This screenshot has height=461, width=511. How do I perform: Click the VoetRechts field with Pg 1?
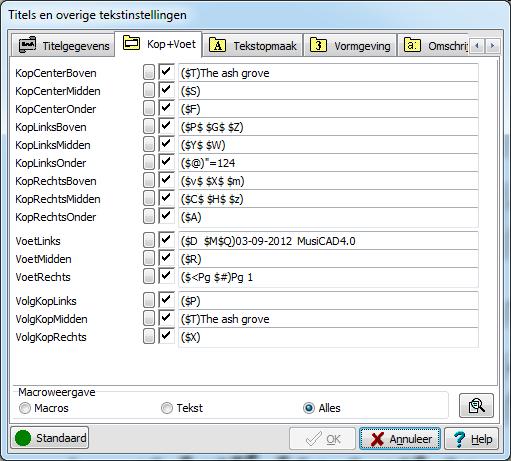(328, 277)
